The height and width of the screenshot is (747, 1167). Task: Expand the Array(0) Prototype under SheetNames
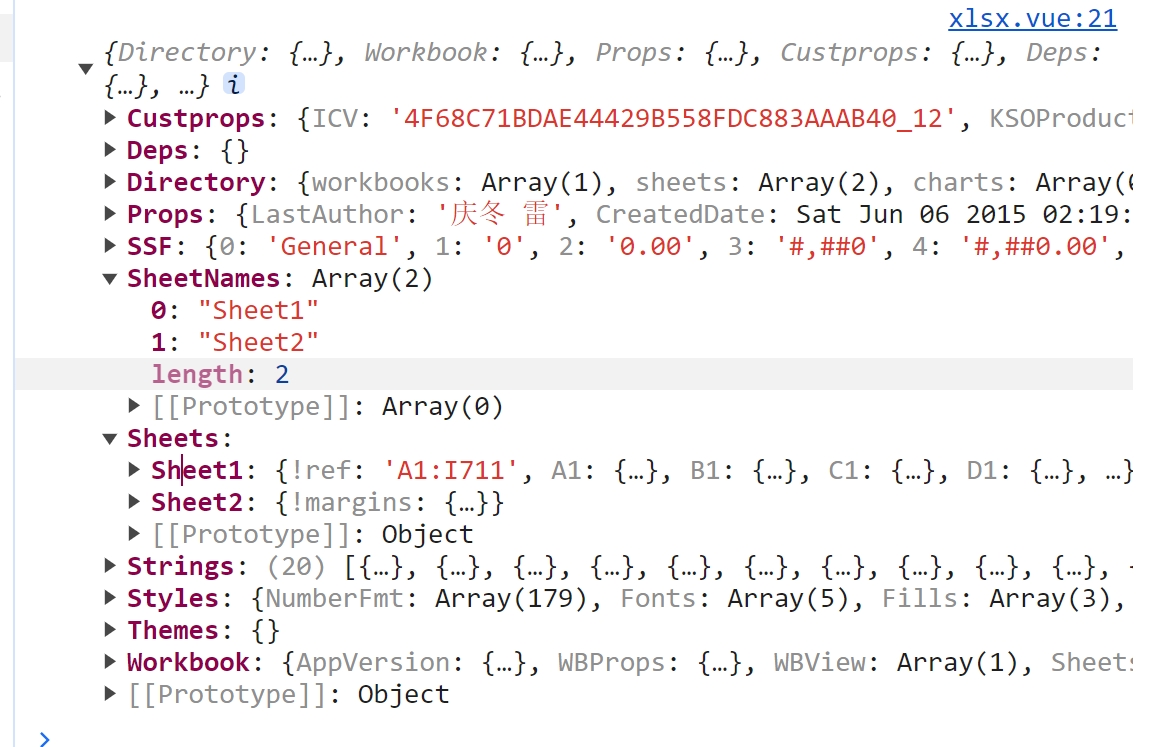(x=135, y=406)
